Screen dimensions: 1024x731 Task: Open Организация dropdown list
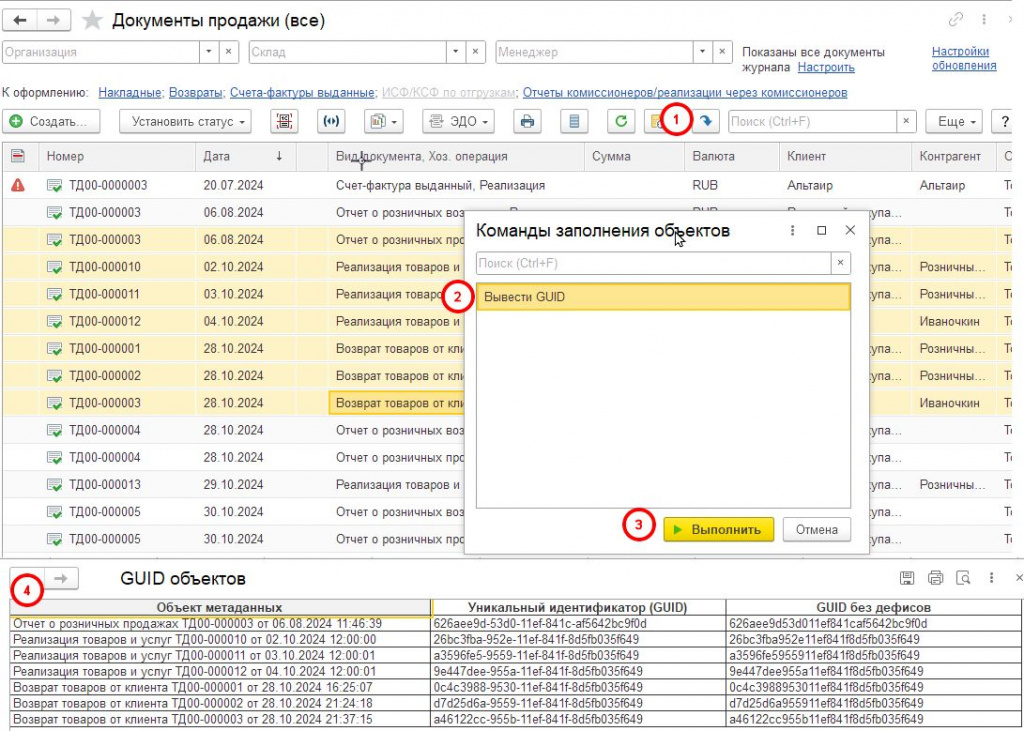[x=209, y=52]
